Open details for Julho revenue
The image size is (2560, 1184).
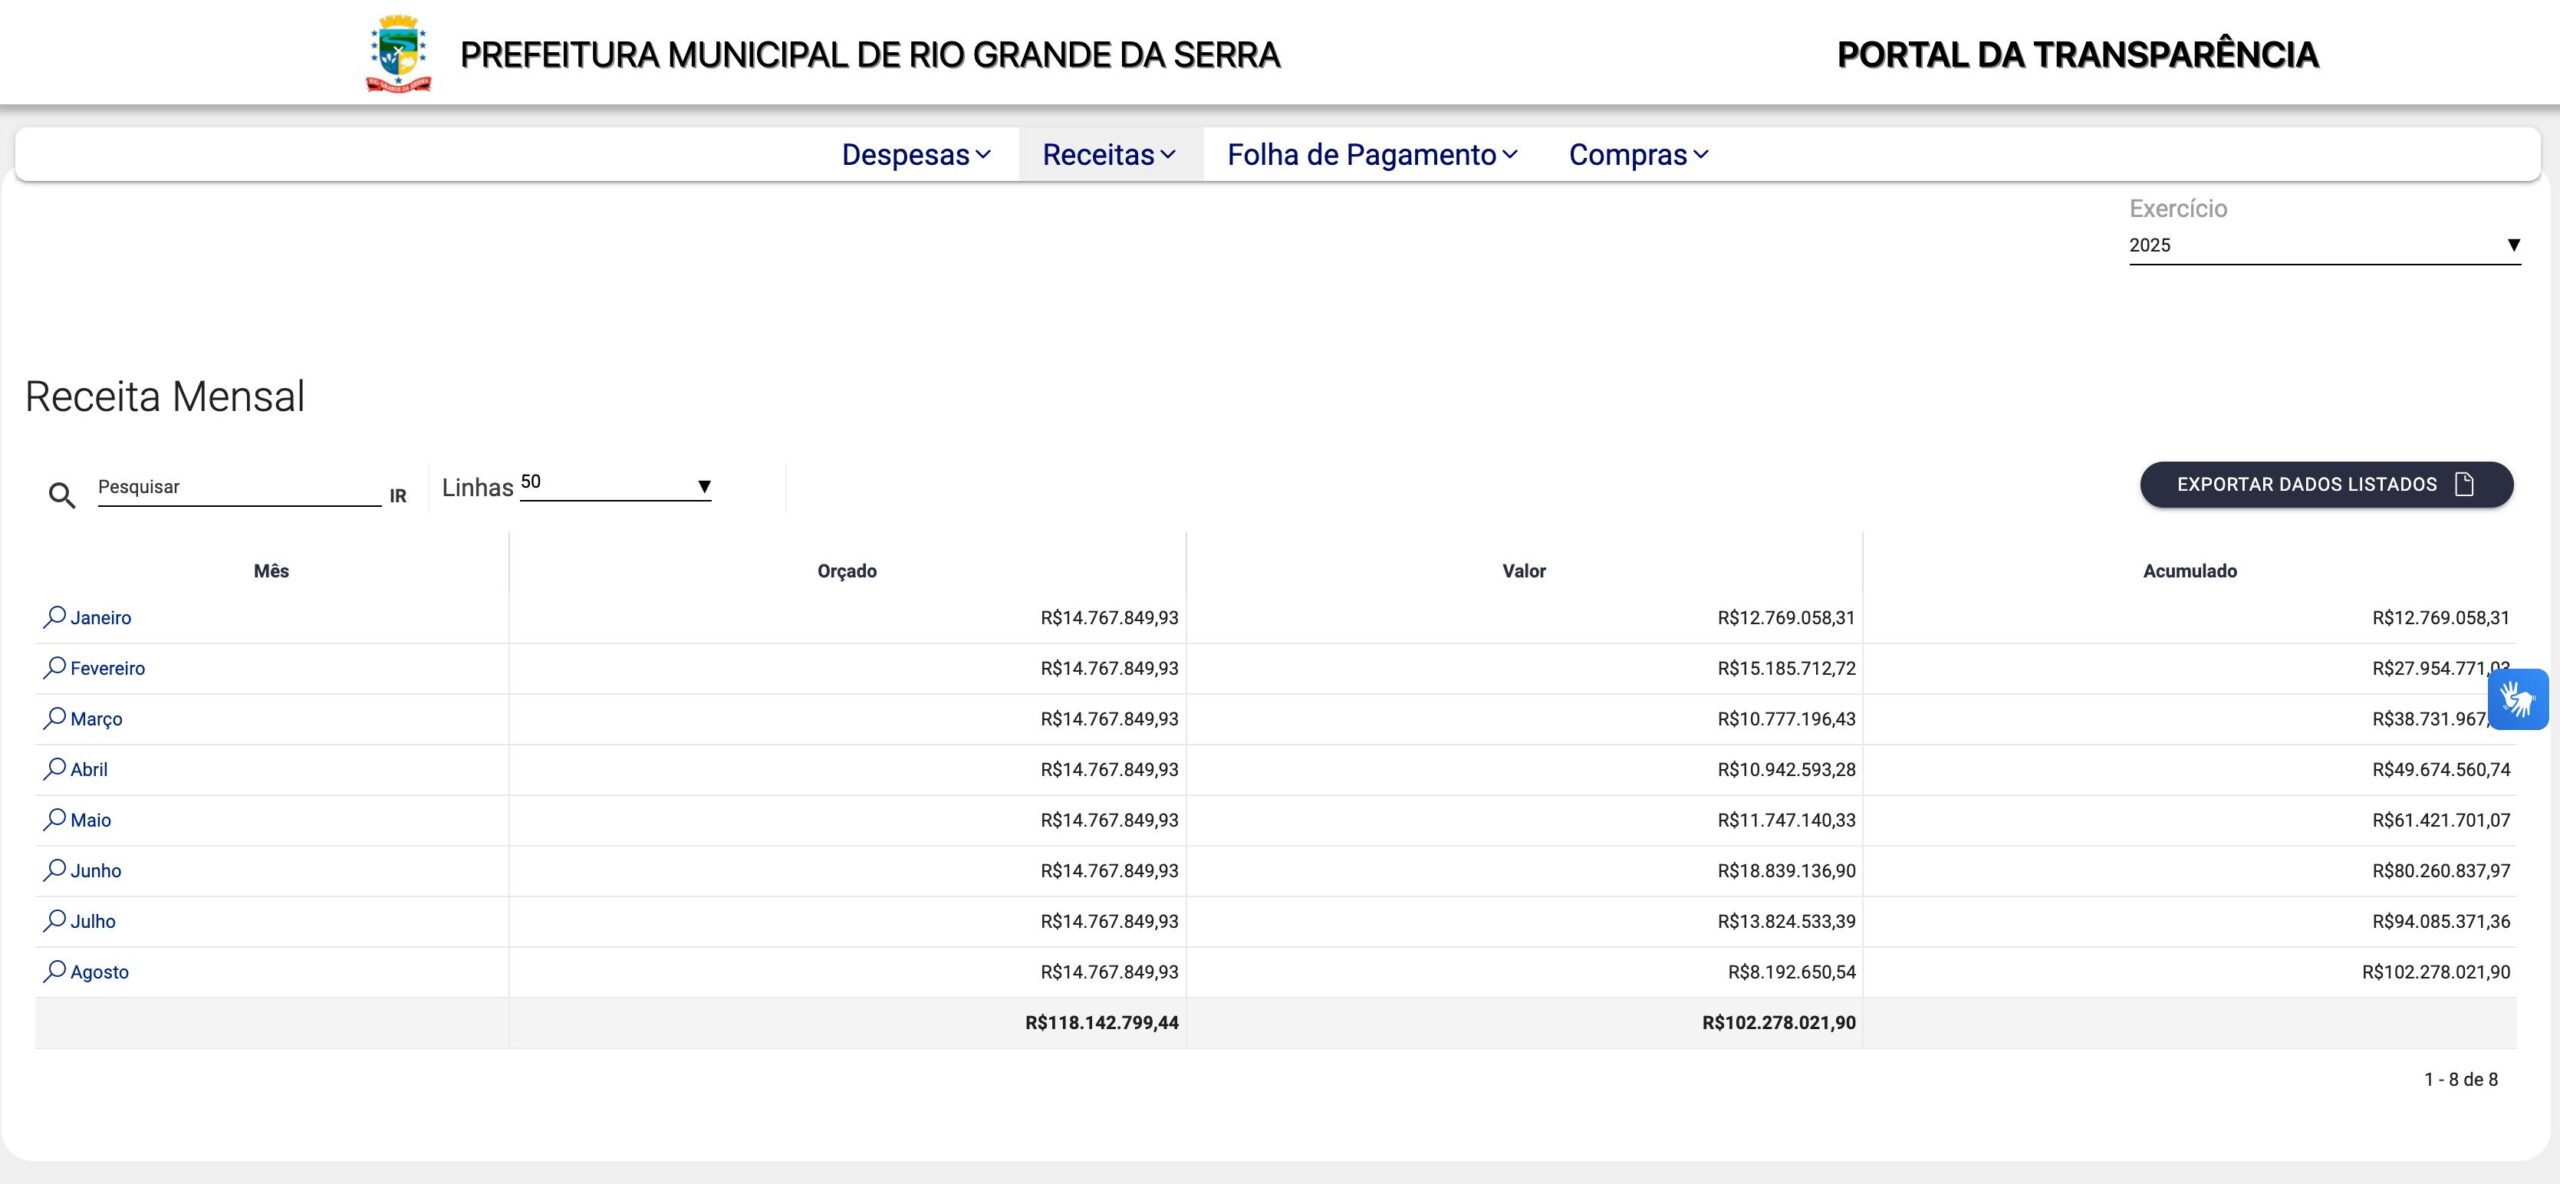pyautogui.click(x=92, y=921)
